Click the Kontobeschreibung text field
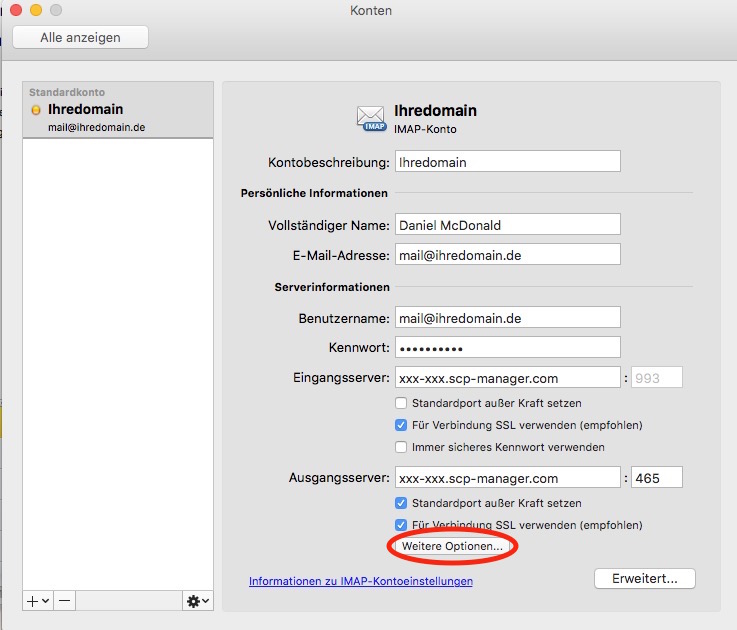This screenshot has width=737, height=630. coord(507,161)
